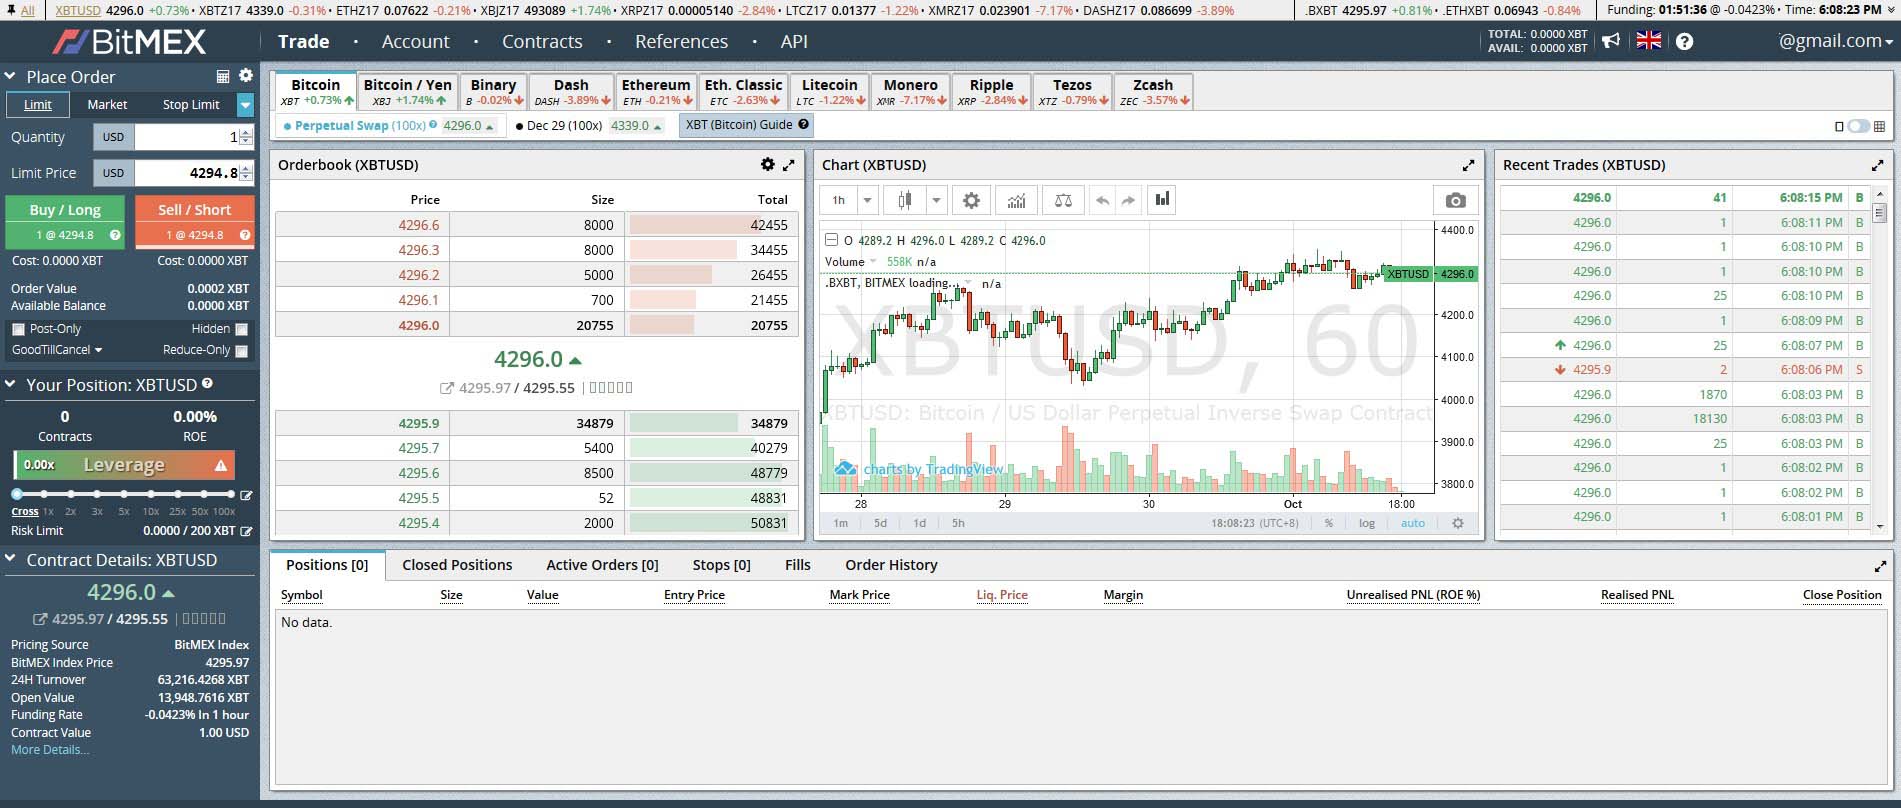Collapse the Your Position section
Image resolution: width=1901 pixels, height=808 pixels.
10,384
